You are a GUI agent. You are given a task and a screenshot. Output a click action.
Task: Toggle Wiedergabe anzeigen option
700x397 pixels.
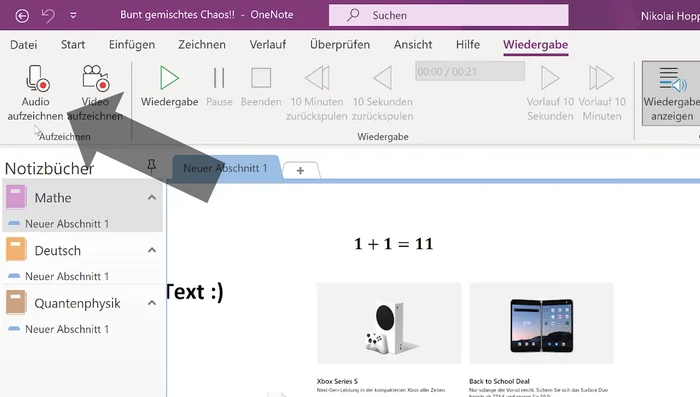[671, 93]
